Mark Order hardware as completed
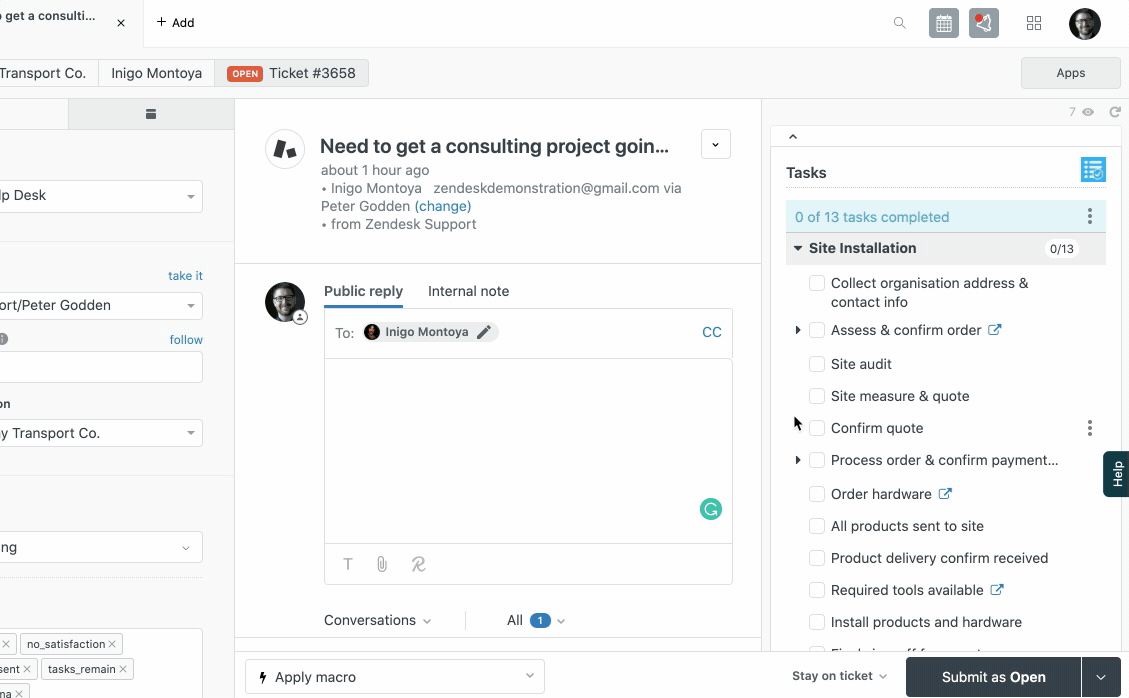 (x=816, y=493)
